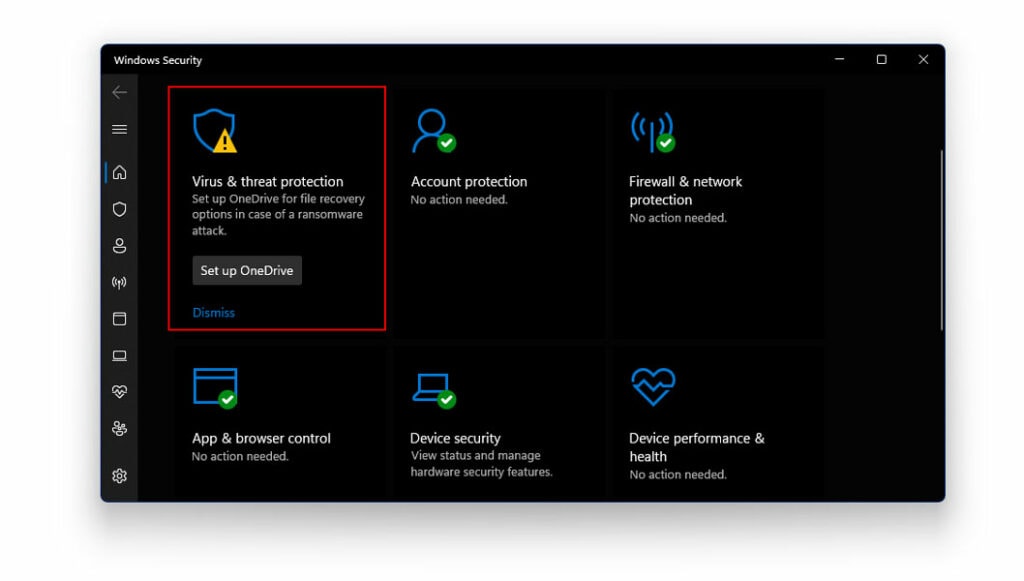Open App & browser control heading

pyautogui.click(x=261, y=439)
